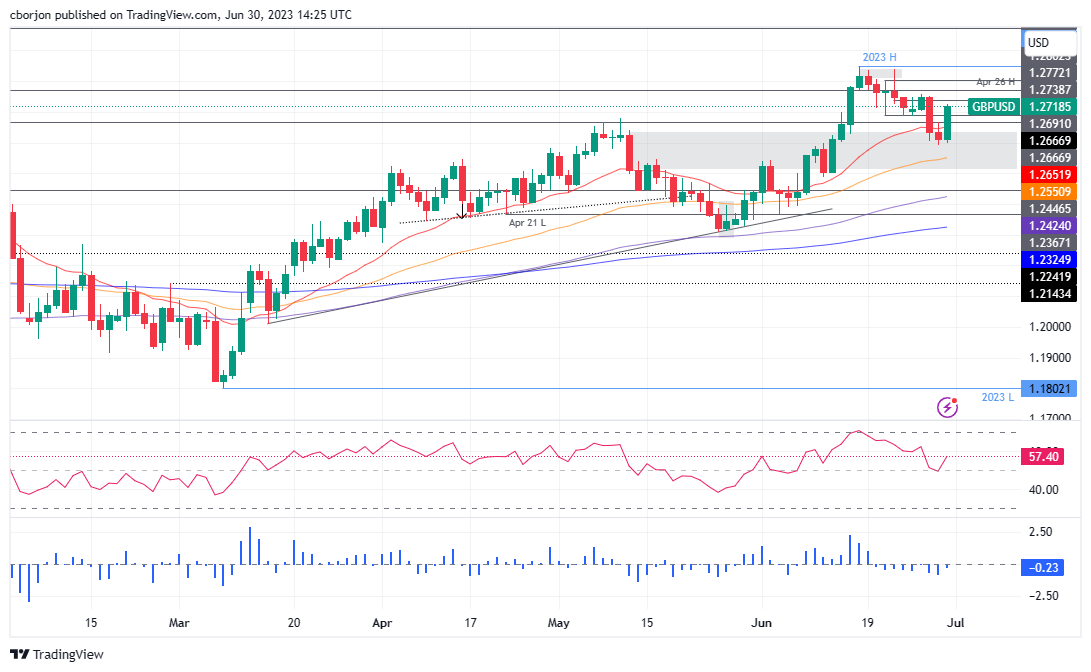
Task: Click the orange 1.25509 price level label
Action: pos(1051,190)
